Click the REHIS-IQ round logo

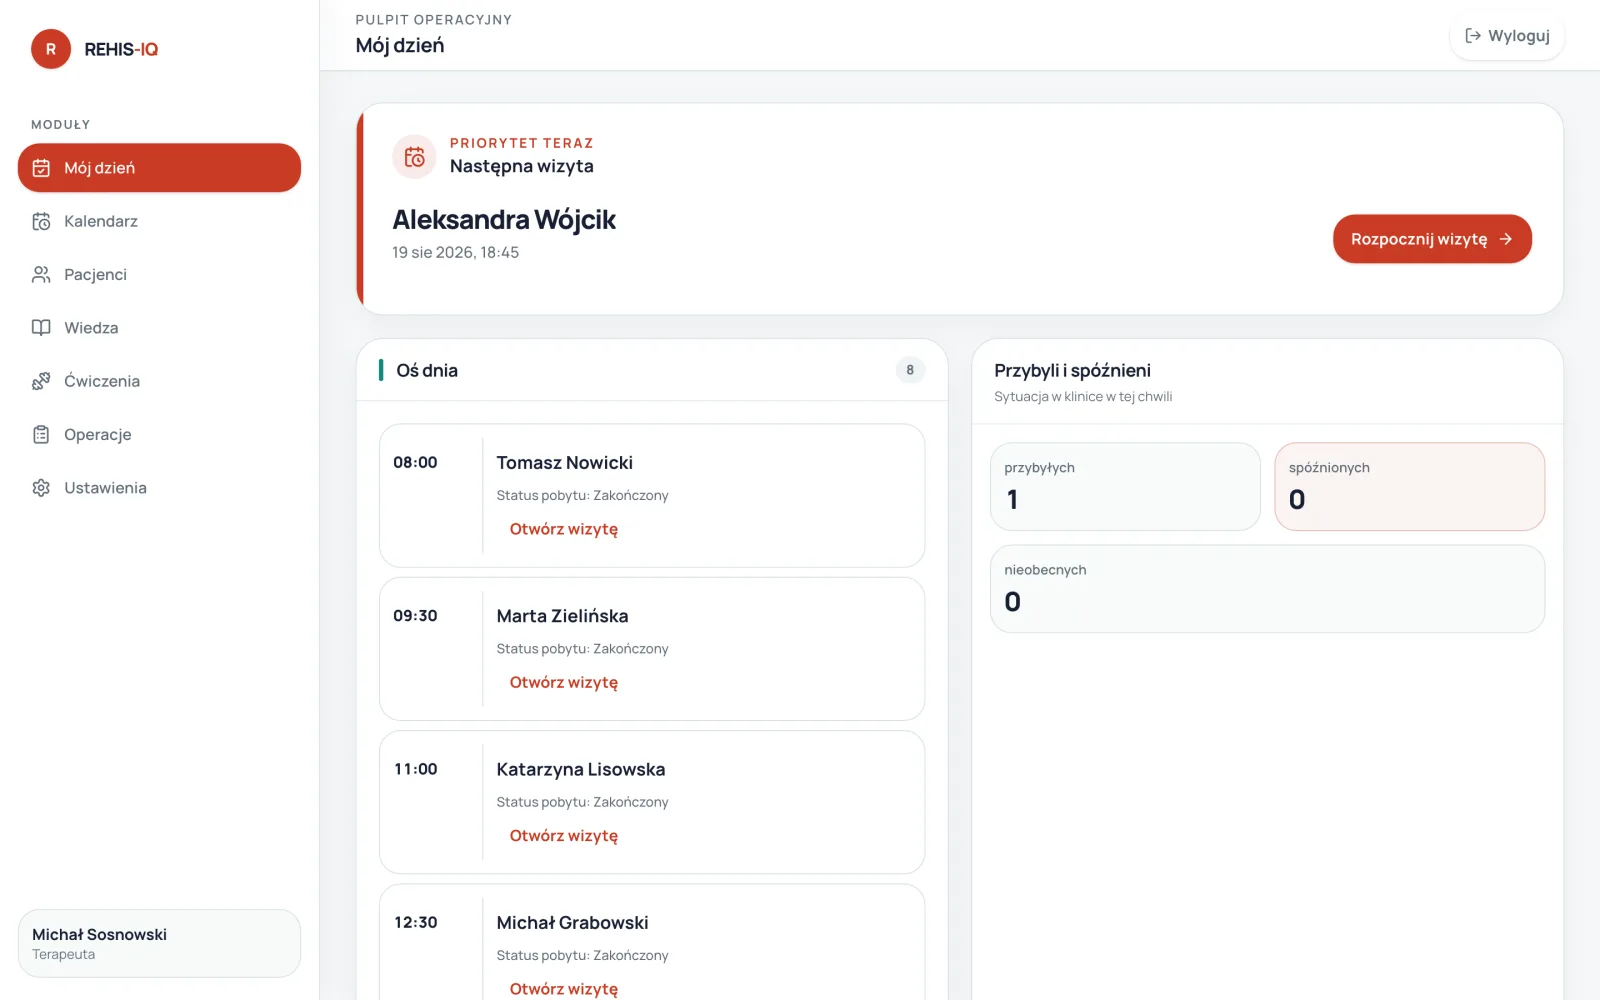point(51,49)
